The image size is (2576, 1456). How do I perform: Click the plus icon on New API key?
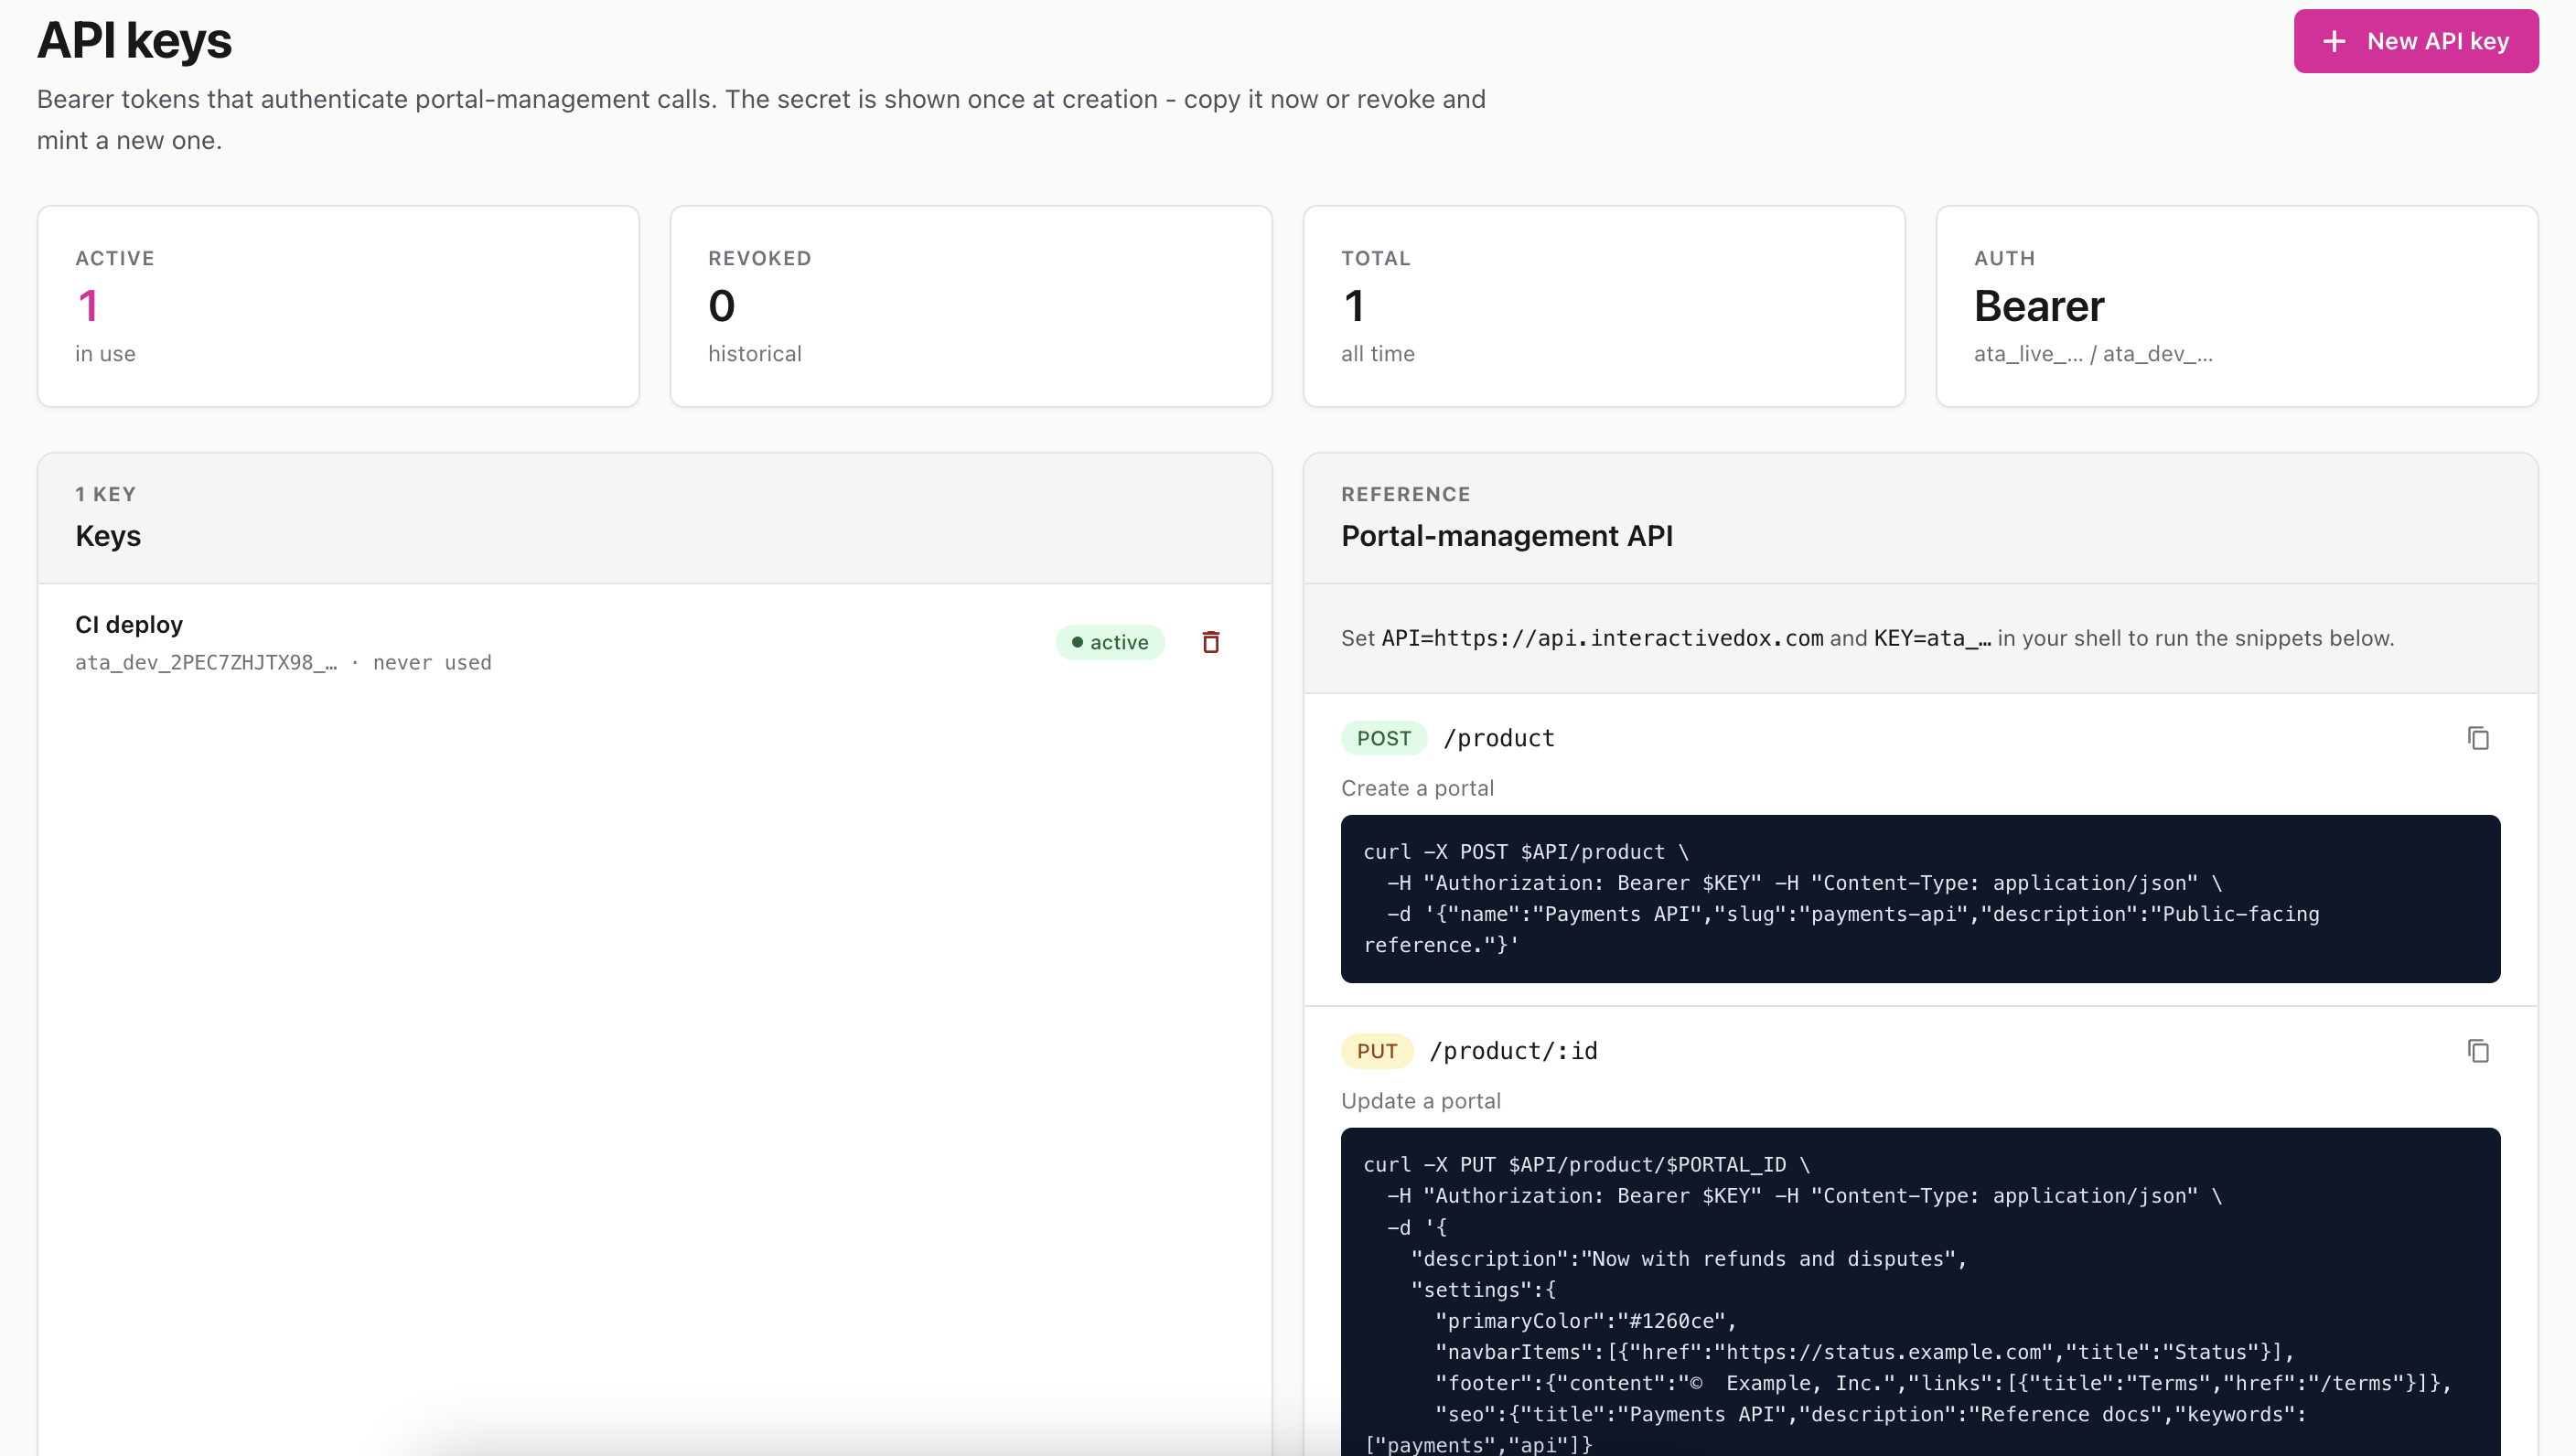(2334, 41)
